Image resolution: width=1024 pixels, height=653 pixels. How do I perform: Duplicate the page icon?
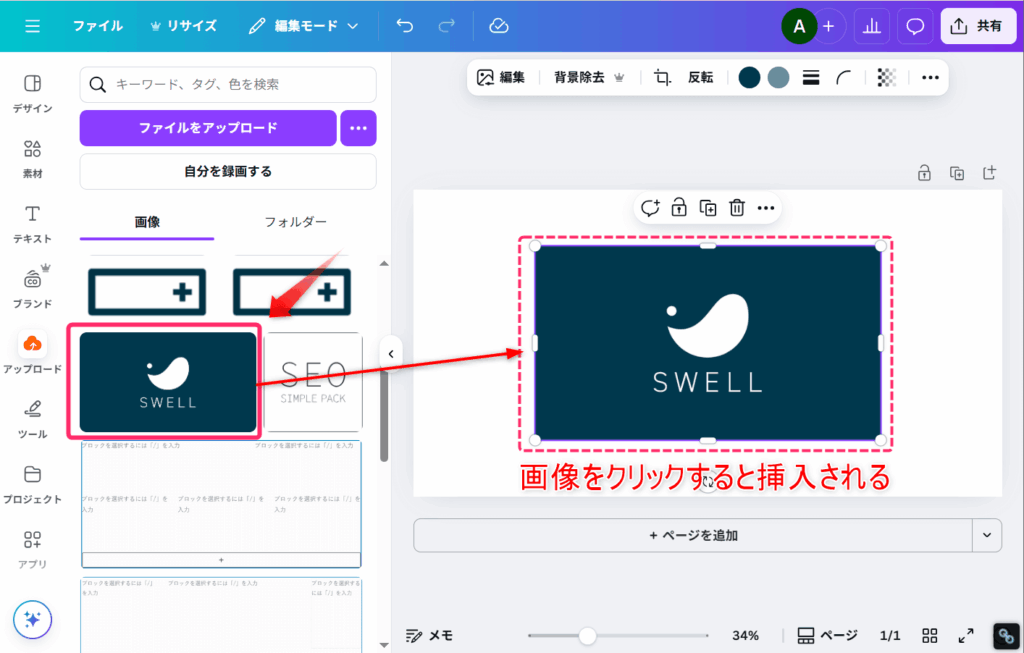pyautogui.click(x=957, y=173)
